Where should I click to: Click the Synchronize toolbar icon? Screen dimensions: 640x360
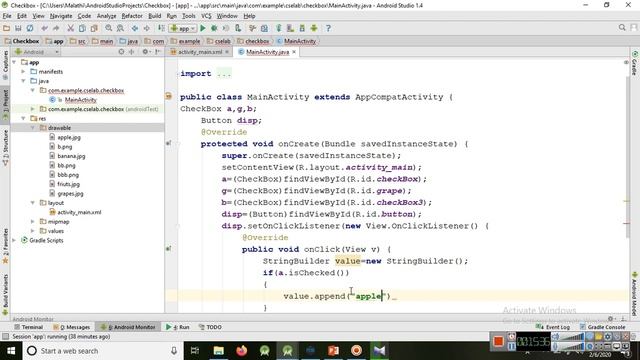click(30, 28)
